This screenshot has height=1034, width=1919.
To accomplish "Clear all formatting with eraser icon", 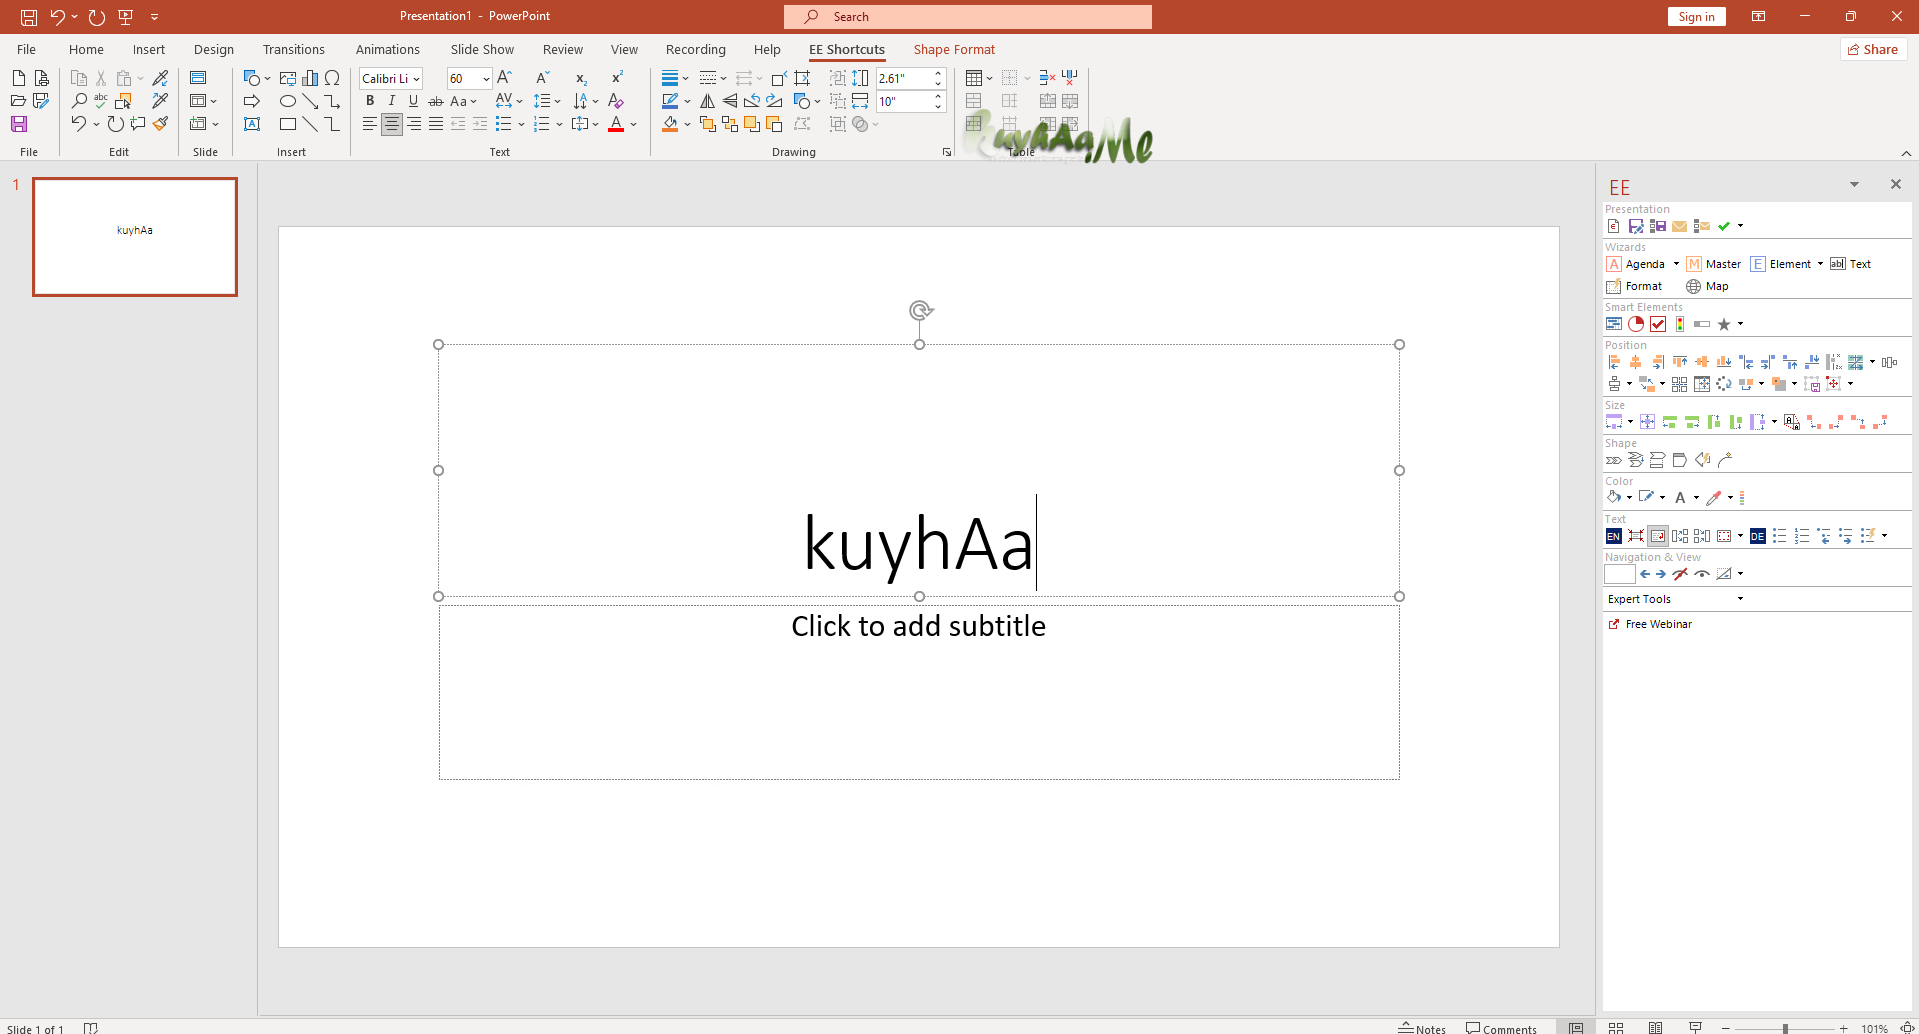I will pos(616,101).
